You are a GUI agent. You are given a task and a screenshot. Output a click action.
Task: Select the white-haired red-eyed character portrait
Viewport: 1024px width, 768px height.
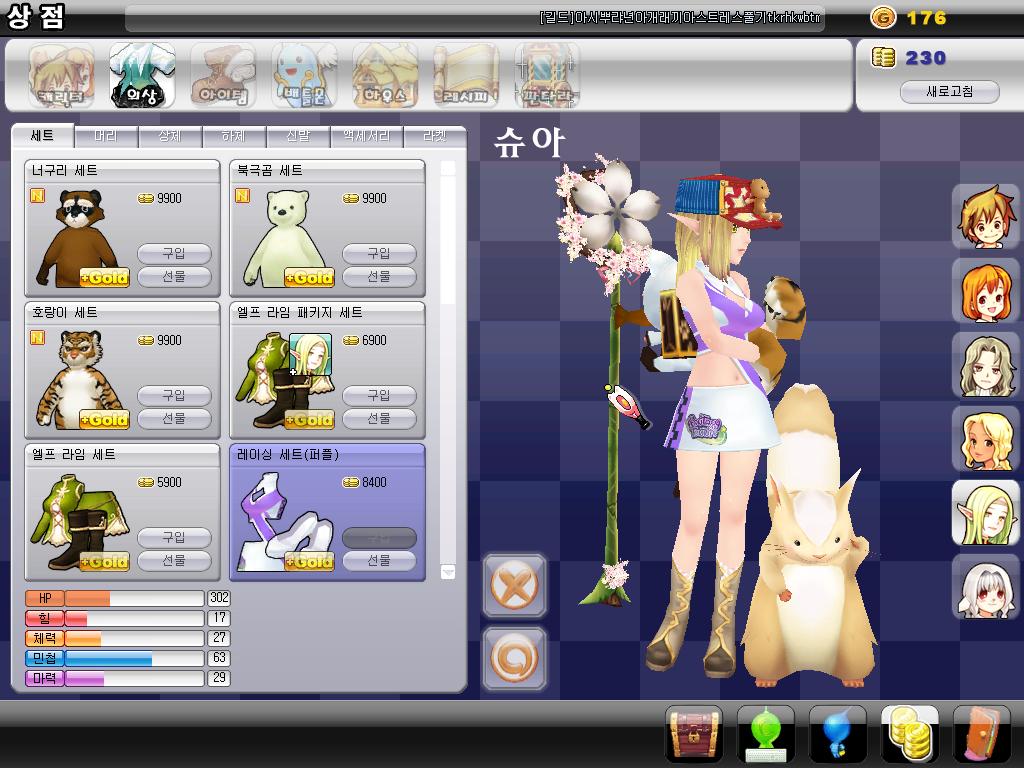coord(986,587)
